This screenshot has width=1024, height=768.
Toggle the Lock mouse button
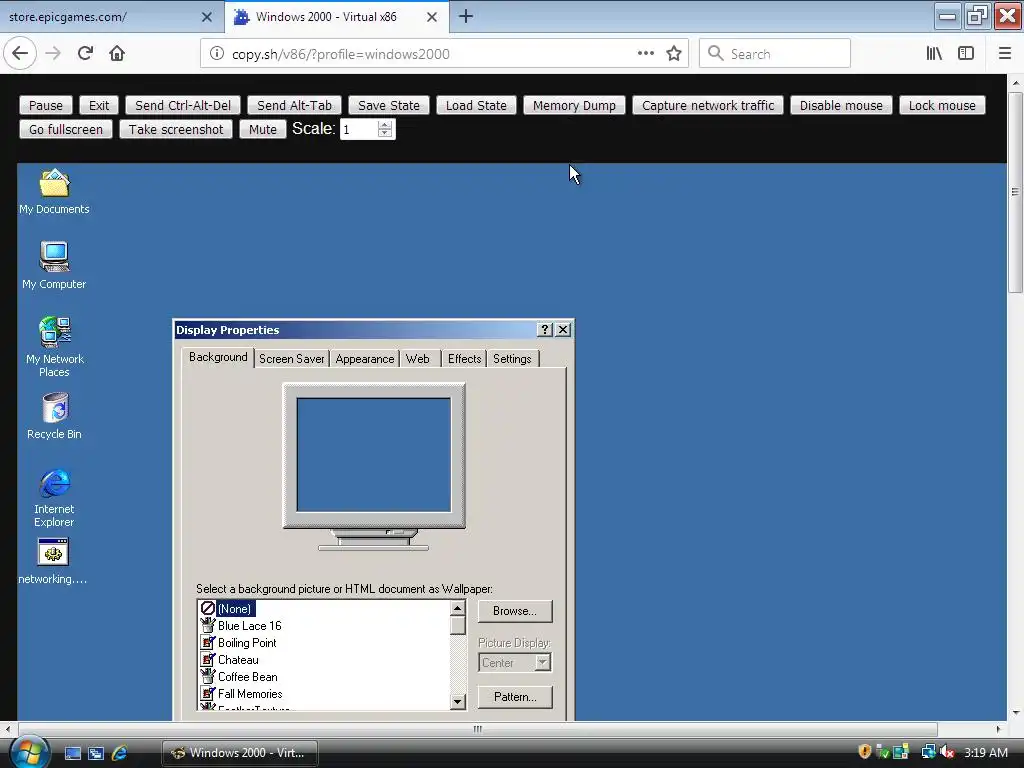point(942,105)
